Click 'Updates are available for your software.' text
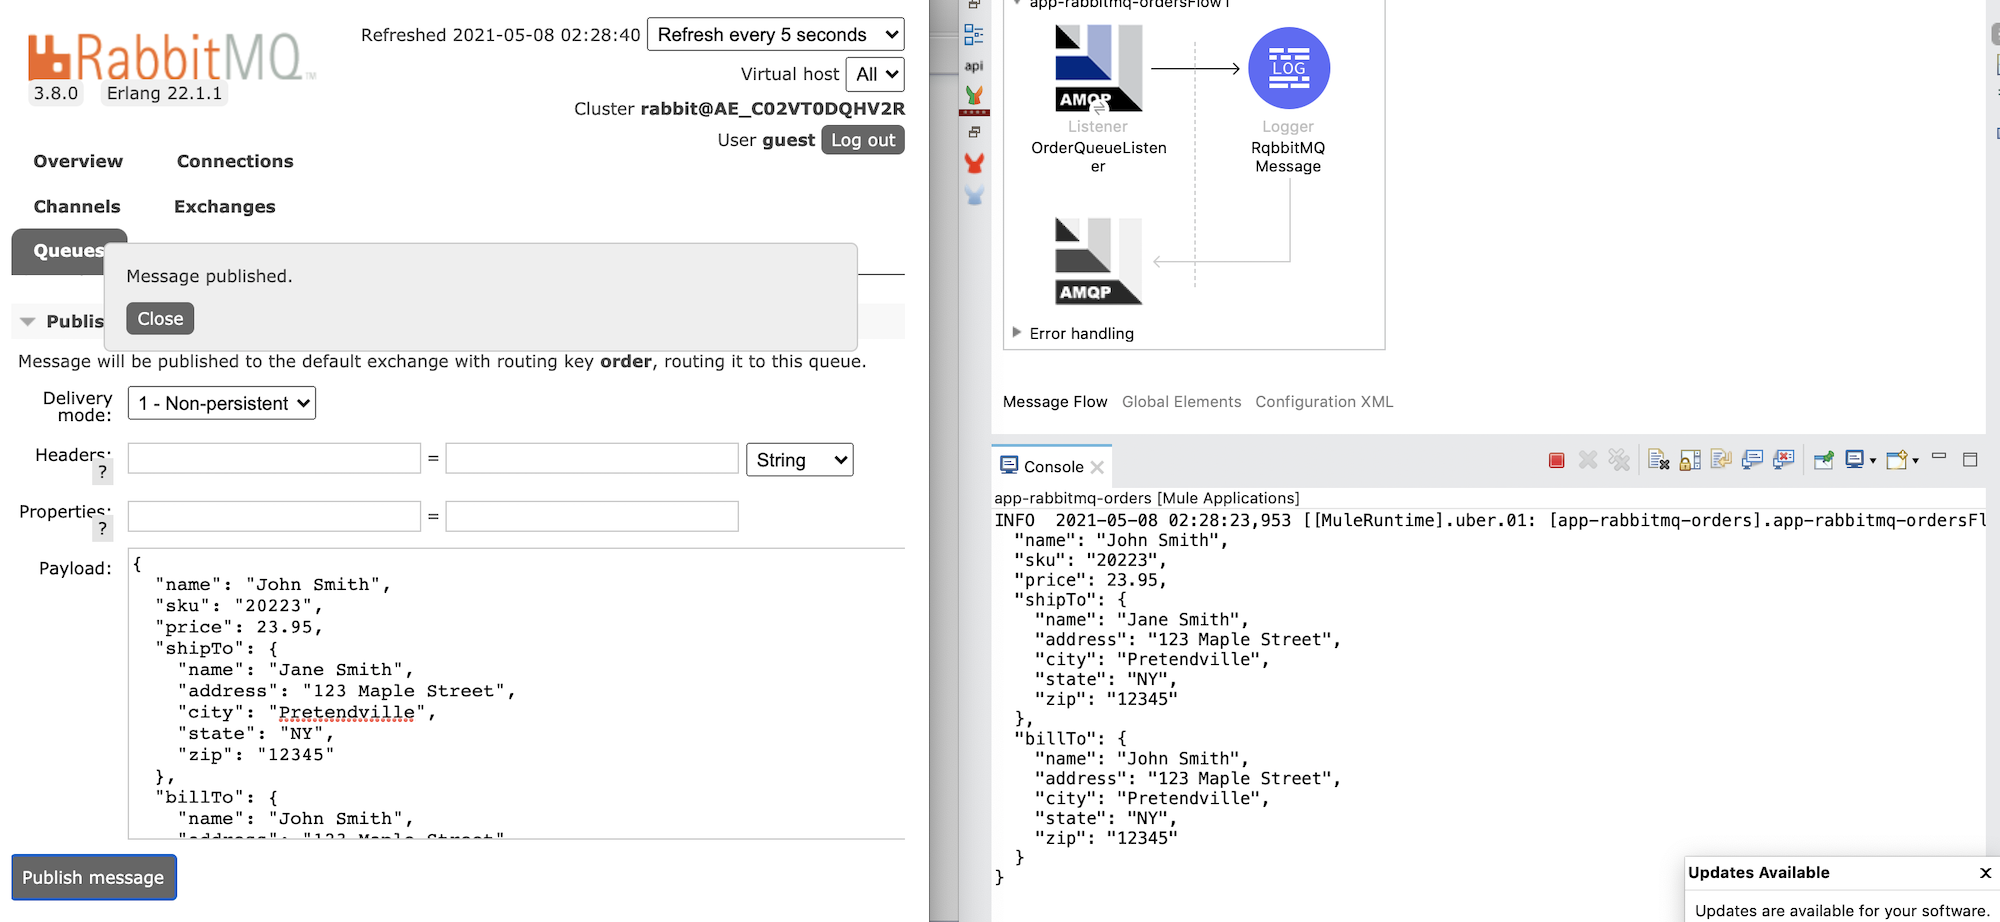Screen dimensions: 2000x922 (1842, 911)
